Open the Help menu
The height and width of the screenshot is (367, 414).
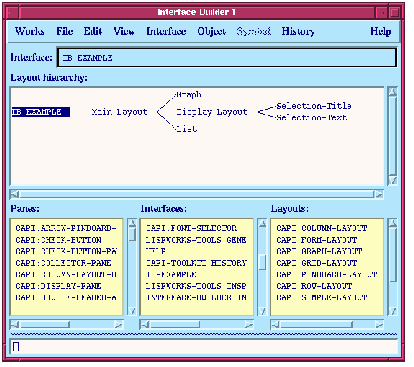click(x=380, y=31)
